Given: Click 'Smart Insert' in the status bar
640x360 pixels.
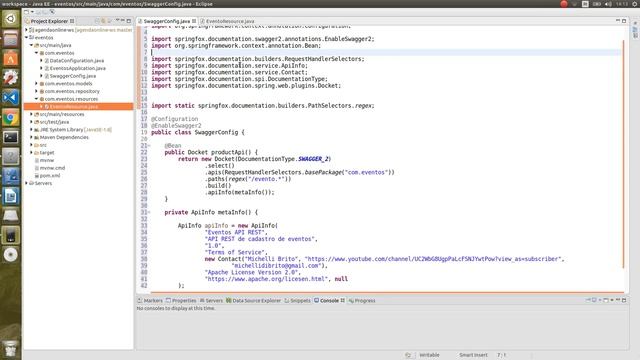Looking at the screenshot, I should coord(473,355).
